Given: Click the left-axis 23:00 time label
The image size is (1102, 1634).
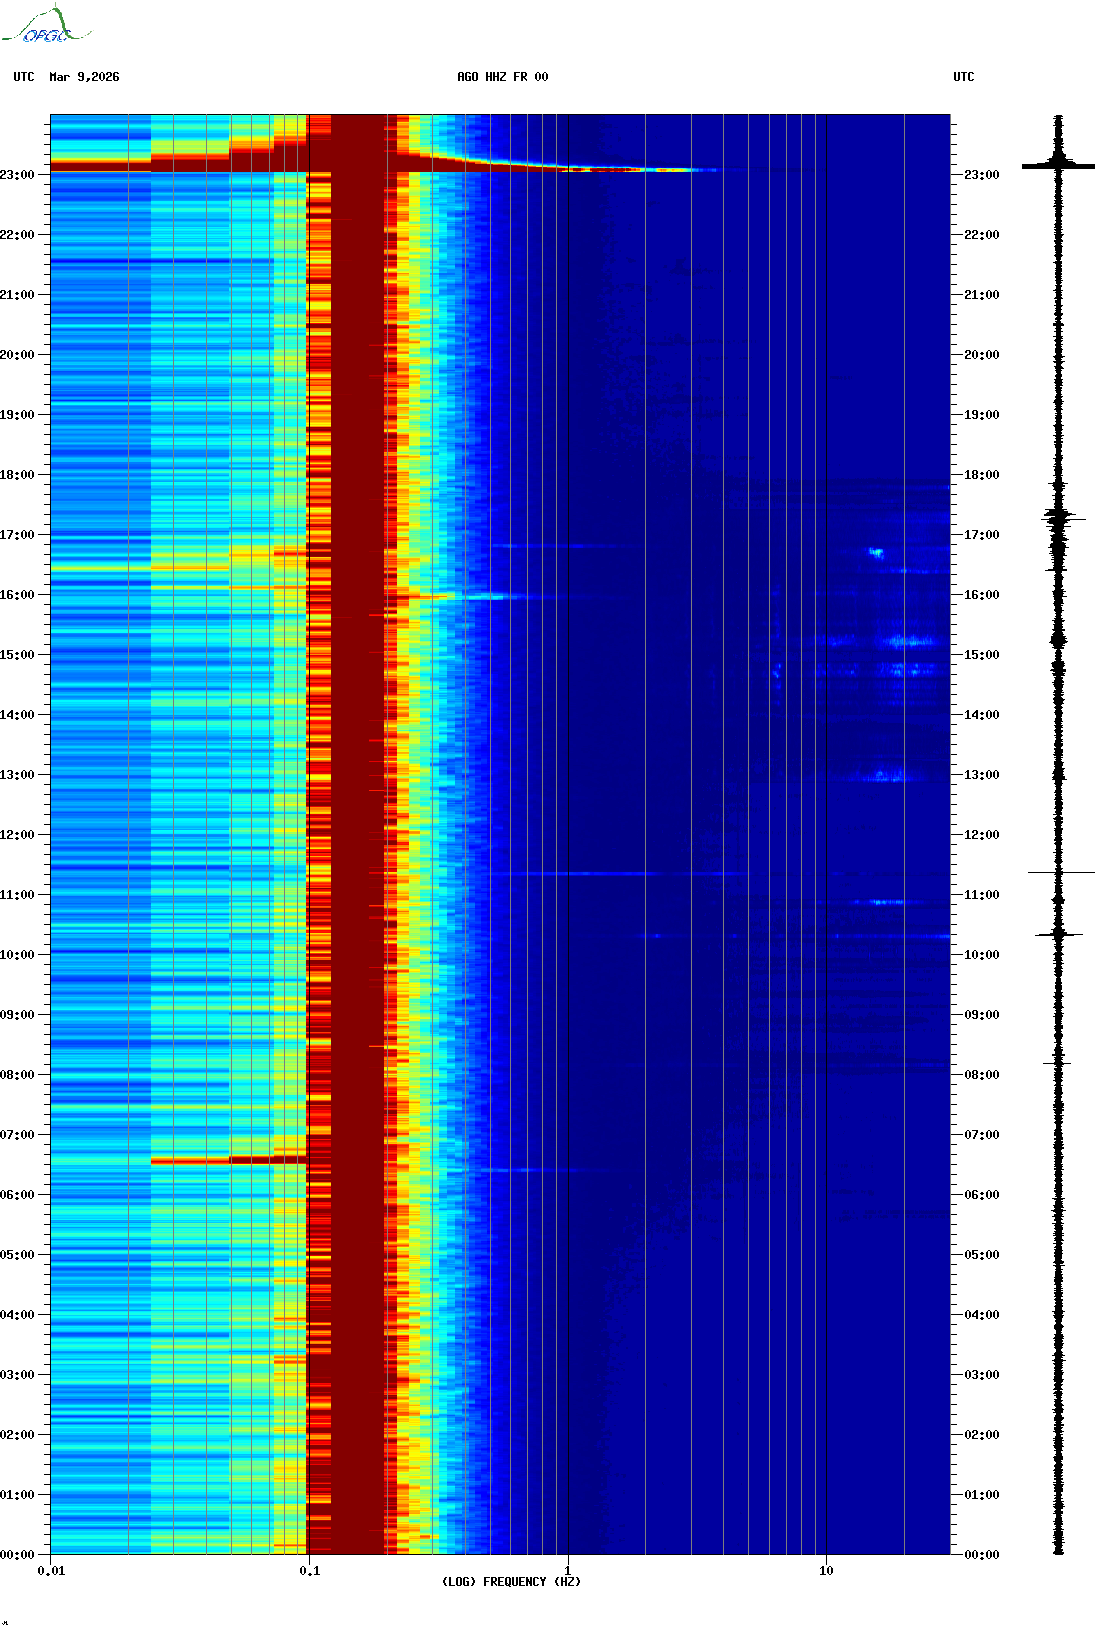Looking at the screenshot, I should pyautogui.click(x=17, y=175).
